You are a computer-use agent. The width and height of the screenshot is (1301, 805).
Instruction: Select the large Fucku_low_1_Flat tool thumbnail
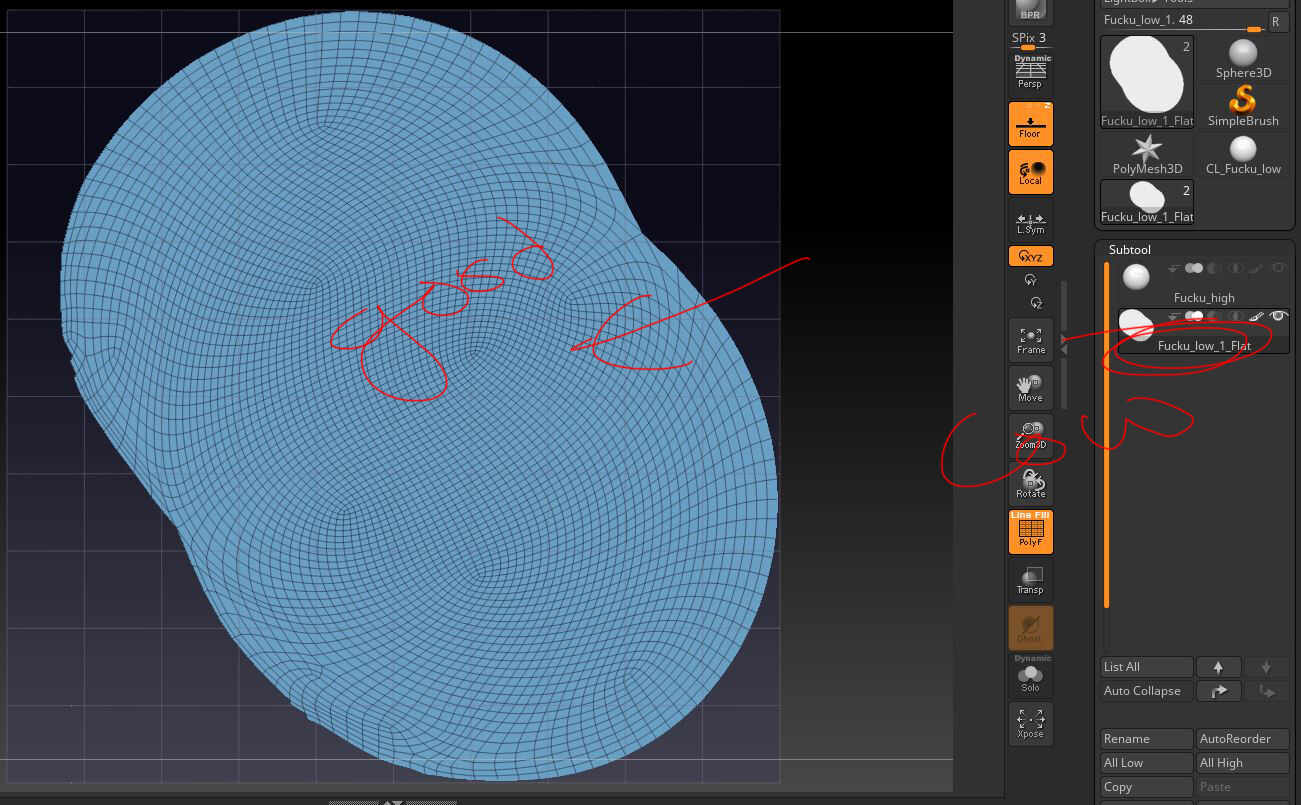click(x=1147, y=82)
